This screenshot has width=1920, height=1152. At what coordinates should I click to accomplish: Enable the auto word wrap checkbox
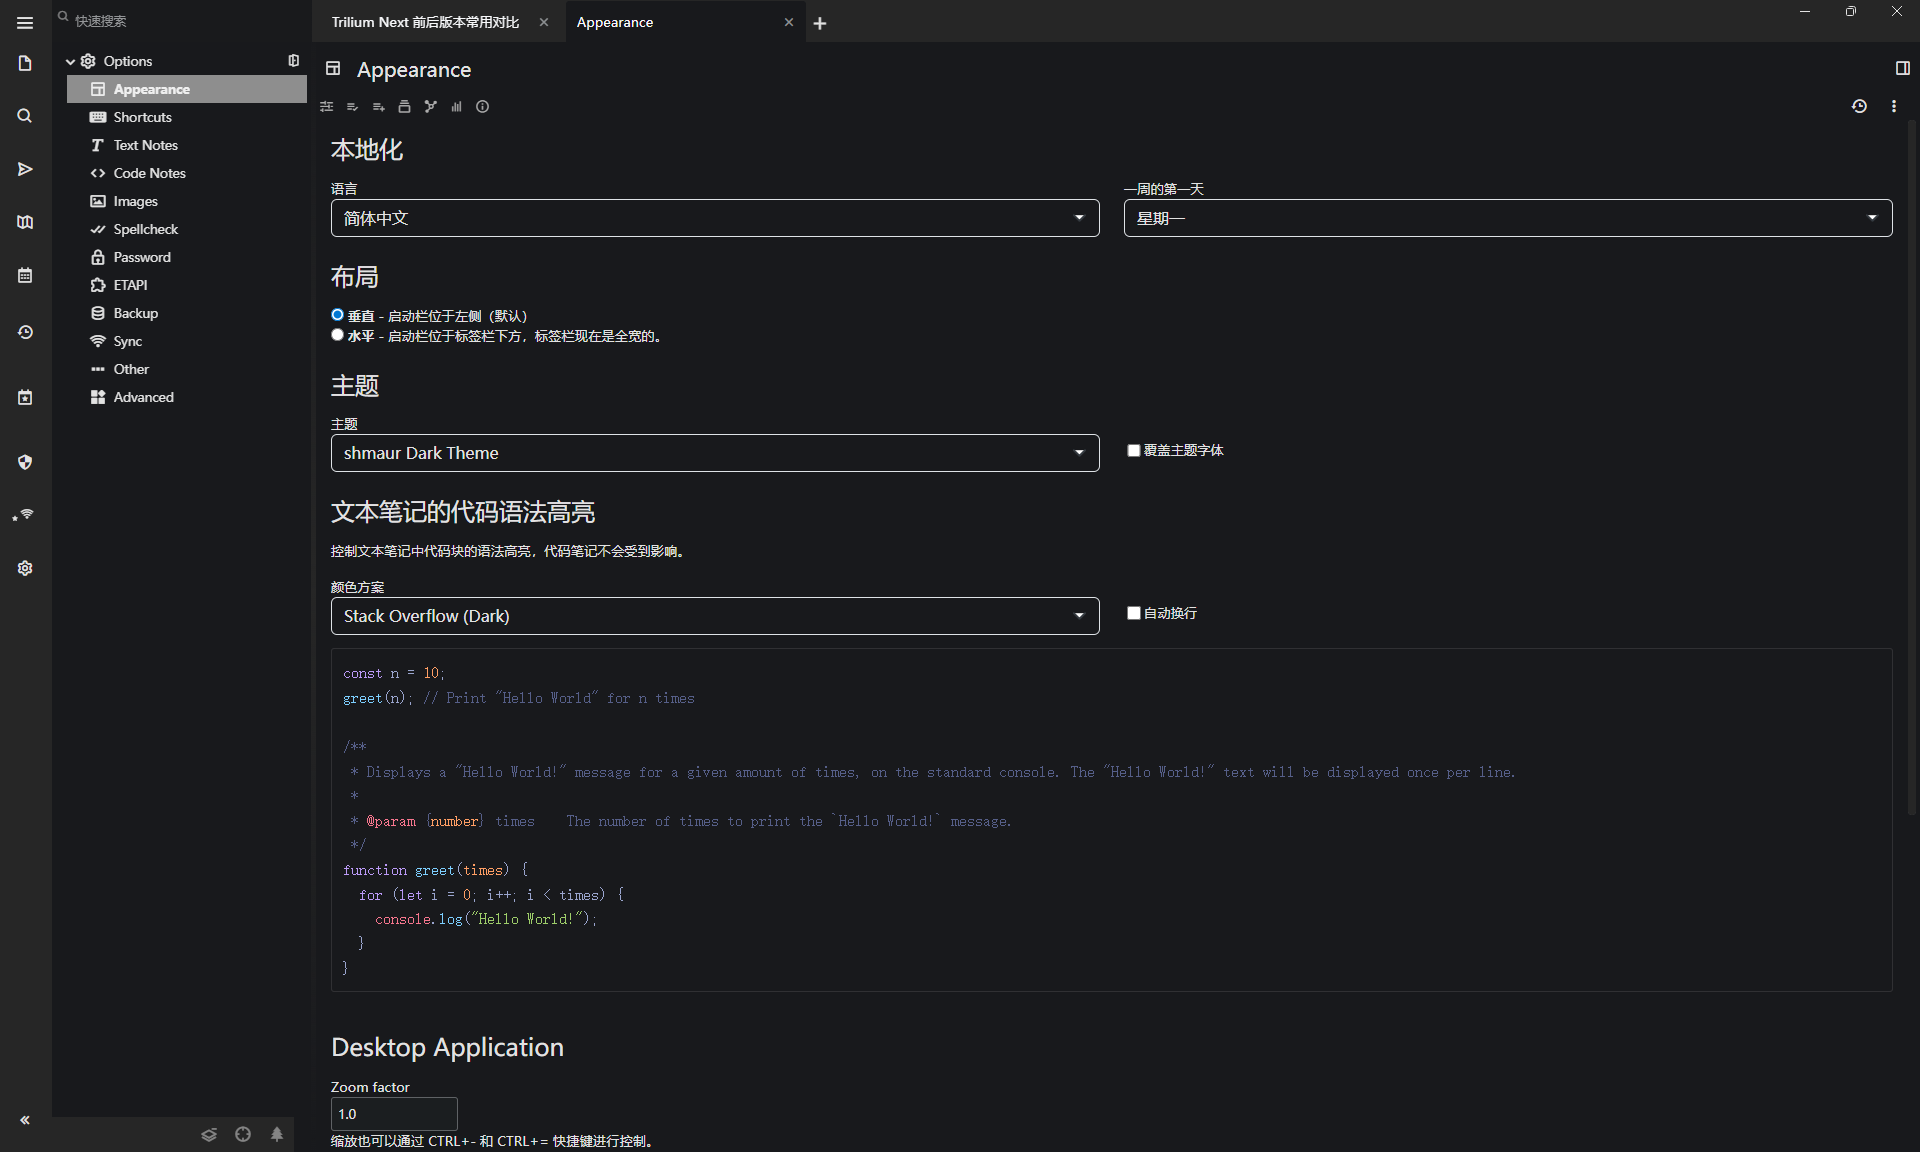pos(1134,613)
